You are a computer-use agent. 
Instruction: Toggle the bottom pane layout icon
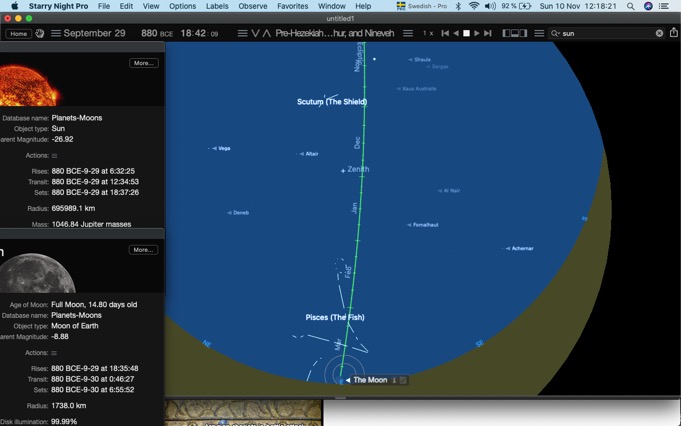coord(515,34)
